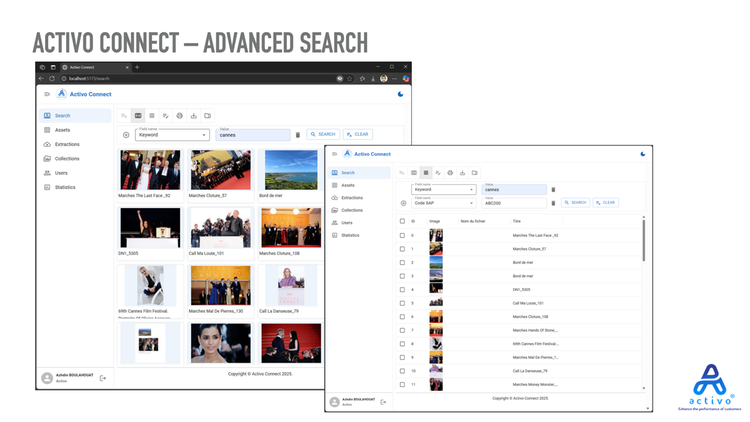750x422 pixels.
Task: Tick the checkbox for Call Ma Loute_101 row
Action: [x=402, y=303]
